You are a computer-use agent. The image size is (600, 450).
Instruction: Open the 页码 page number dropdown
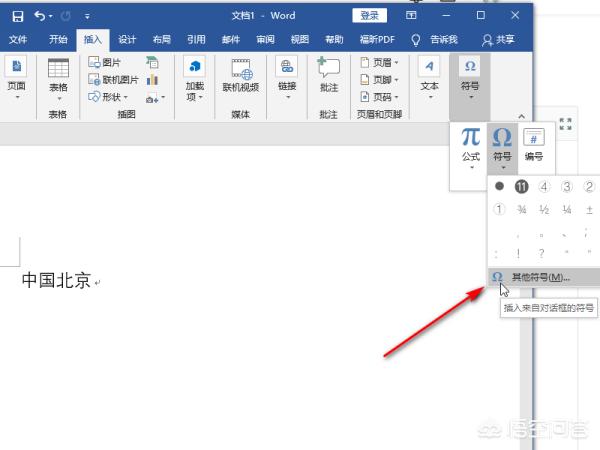click(380, 97)
